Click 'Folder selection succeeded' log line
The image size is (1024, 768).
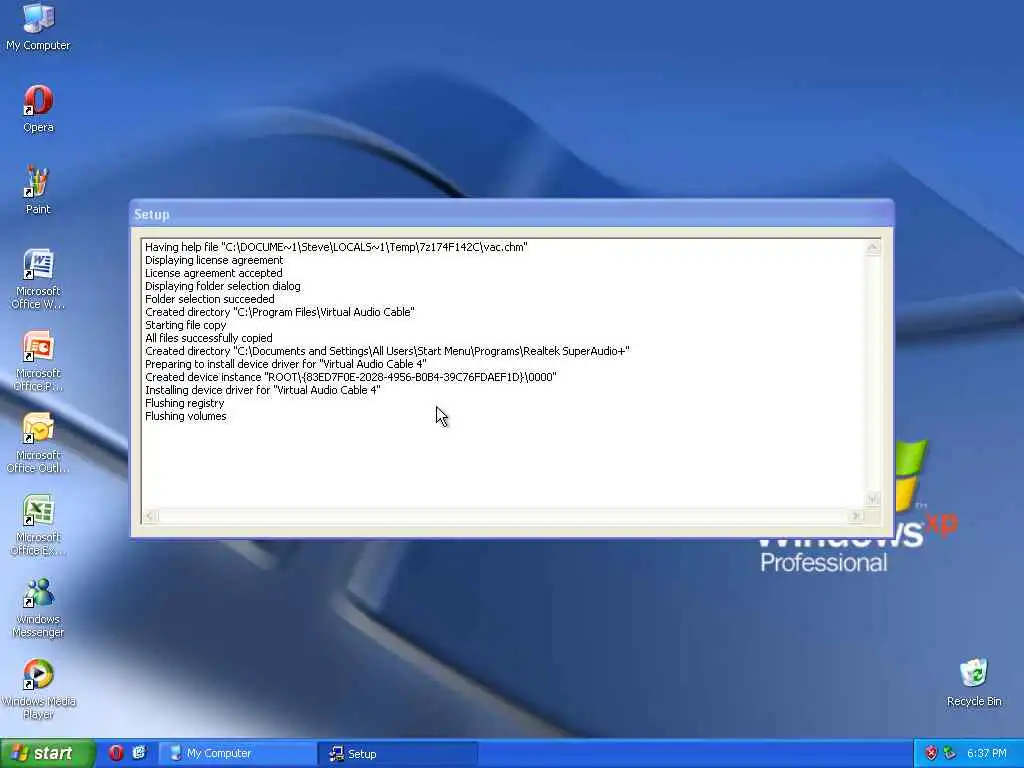(209, 299)
